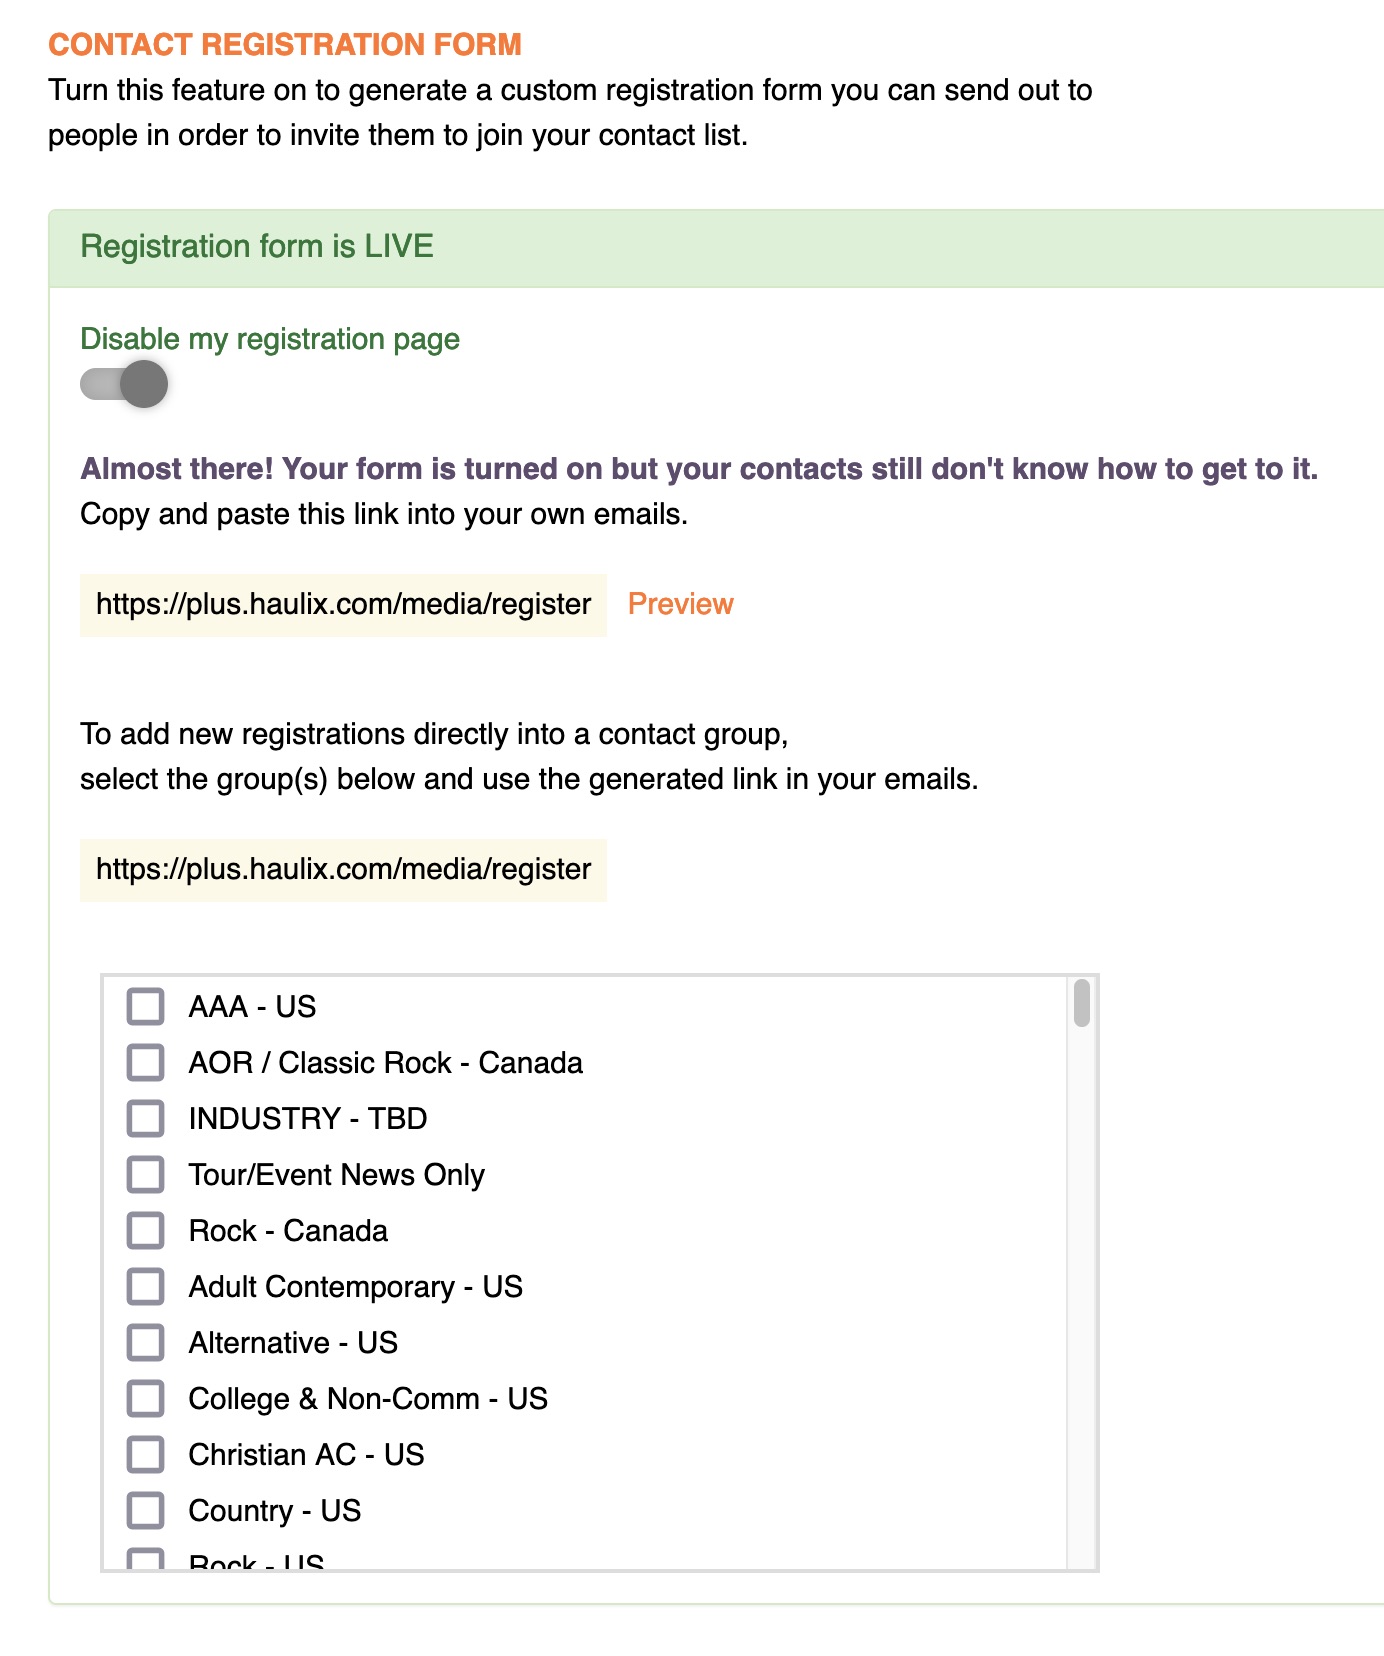This screenshot has height=1656, width=1384.
Task: Open the orange Preview link
Action: pyautogui.click(x=680, y=604)
